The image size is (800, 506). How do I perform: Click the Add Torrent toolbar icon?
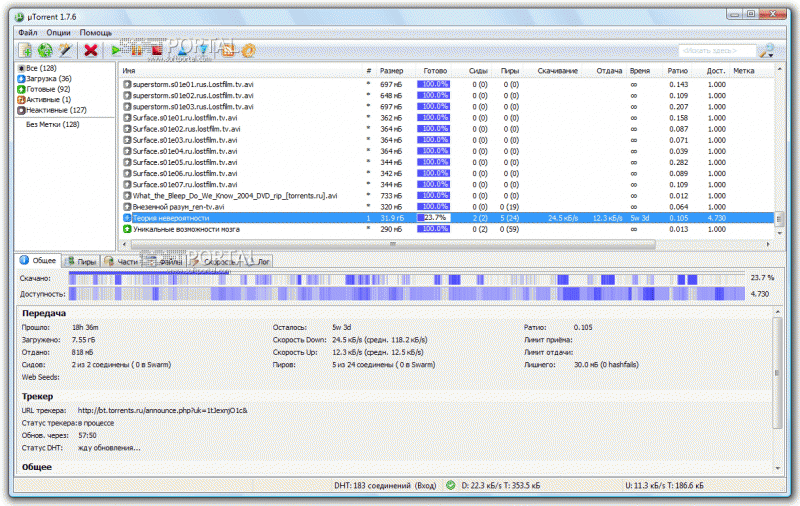tap(25, 50)
